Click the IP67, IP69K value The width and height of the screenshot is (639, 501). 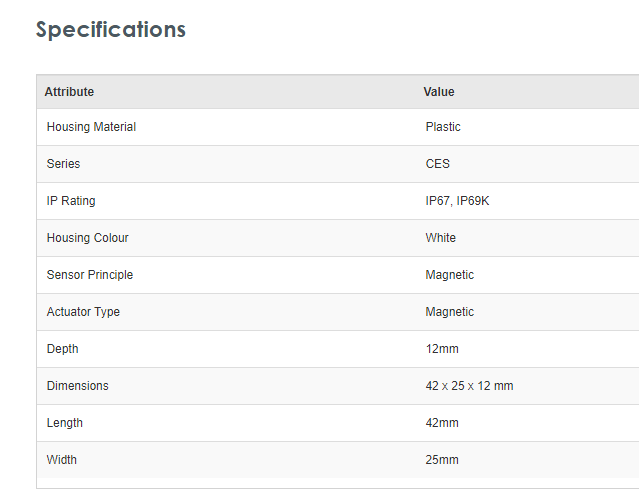point(457,201)
